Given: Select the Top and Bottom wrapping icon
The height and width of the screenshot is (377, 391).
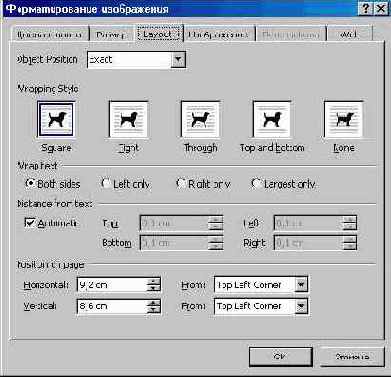Looking at the screenshot, I should tap(272, 119).
